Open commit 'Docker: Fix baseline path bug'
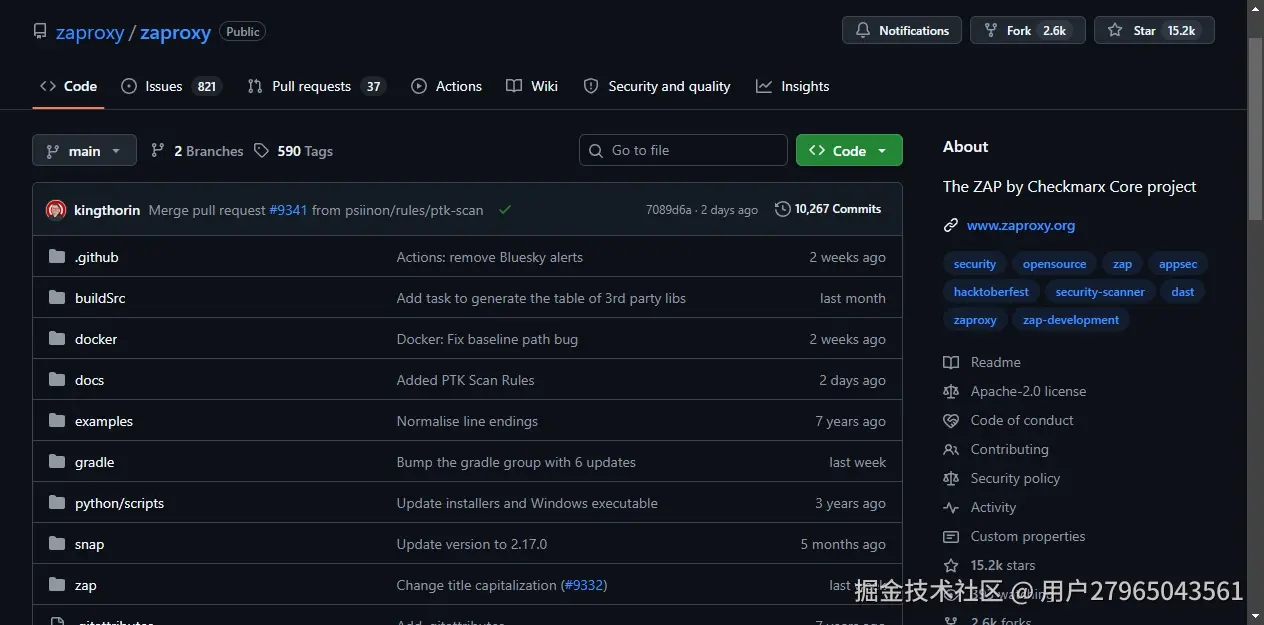 click(487, 339)
